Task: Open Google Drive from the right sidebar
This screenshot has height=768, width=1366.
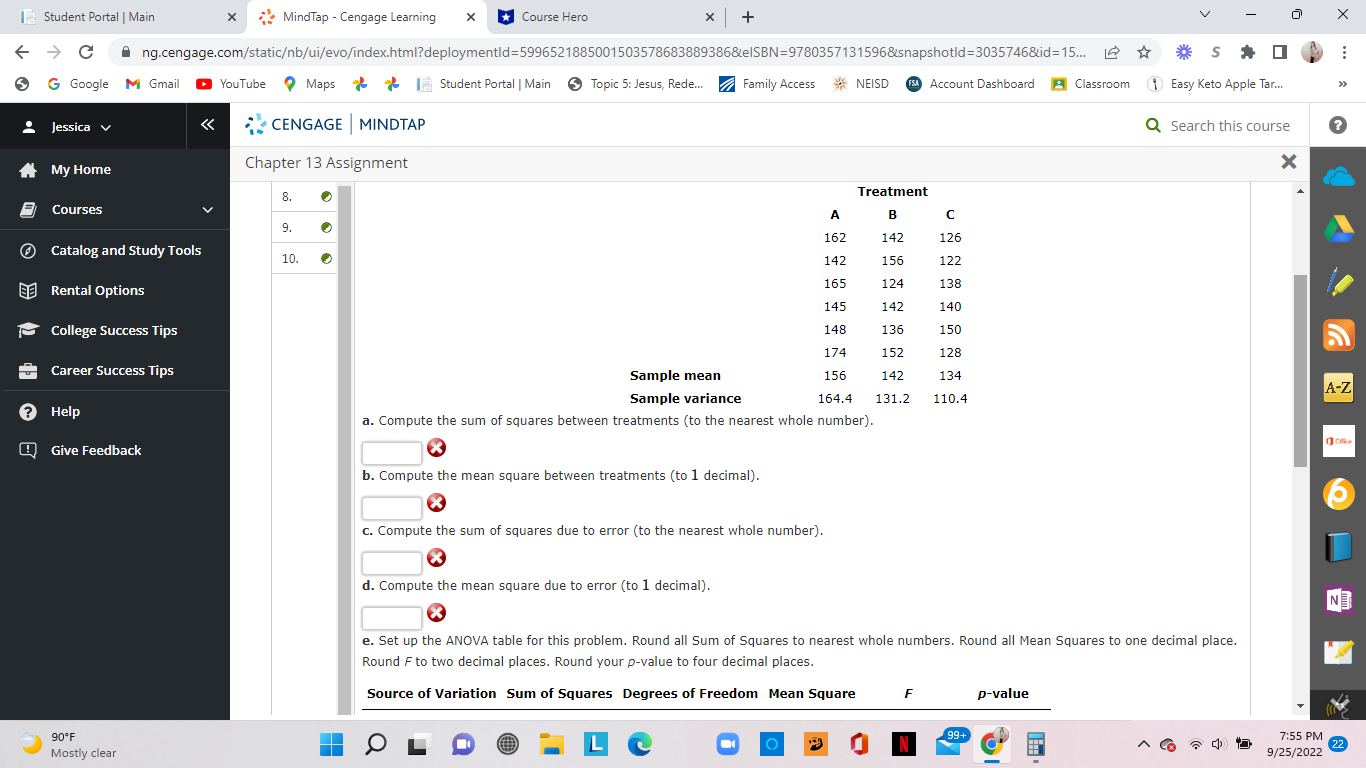Action: tap(1338, 227)
